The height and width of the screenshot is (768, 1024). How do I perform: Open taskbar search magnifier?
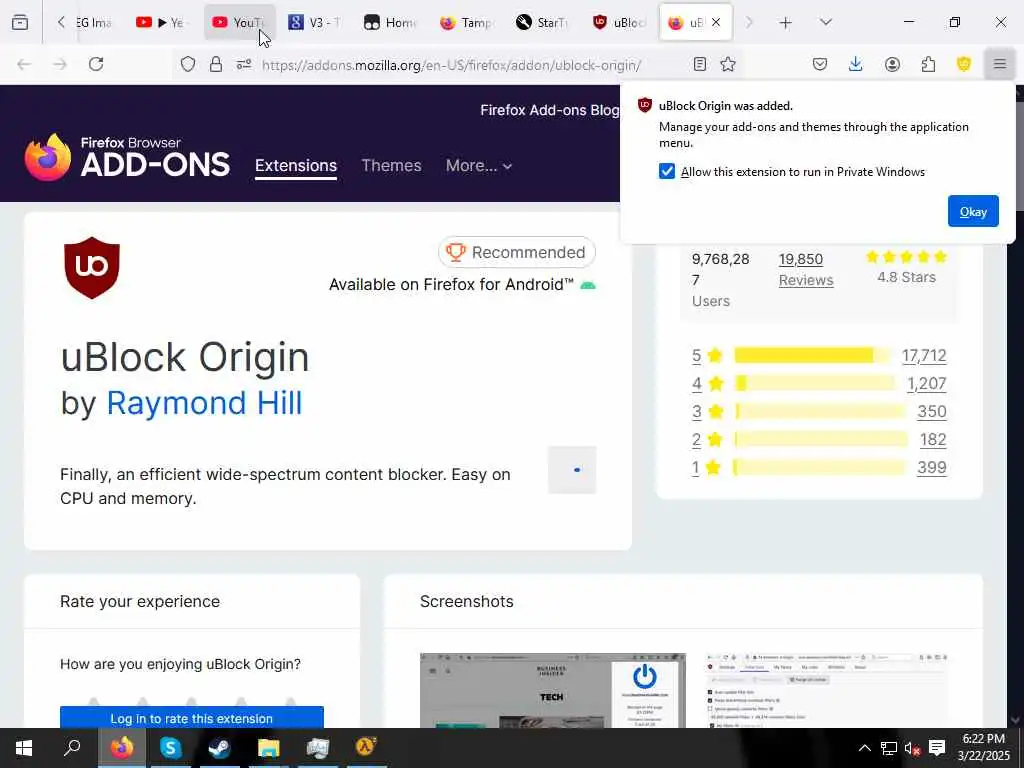click(72, 748)
